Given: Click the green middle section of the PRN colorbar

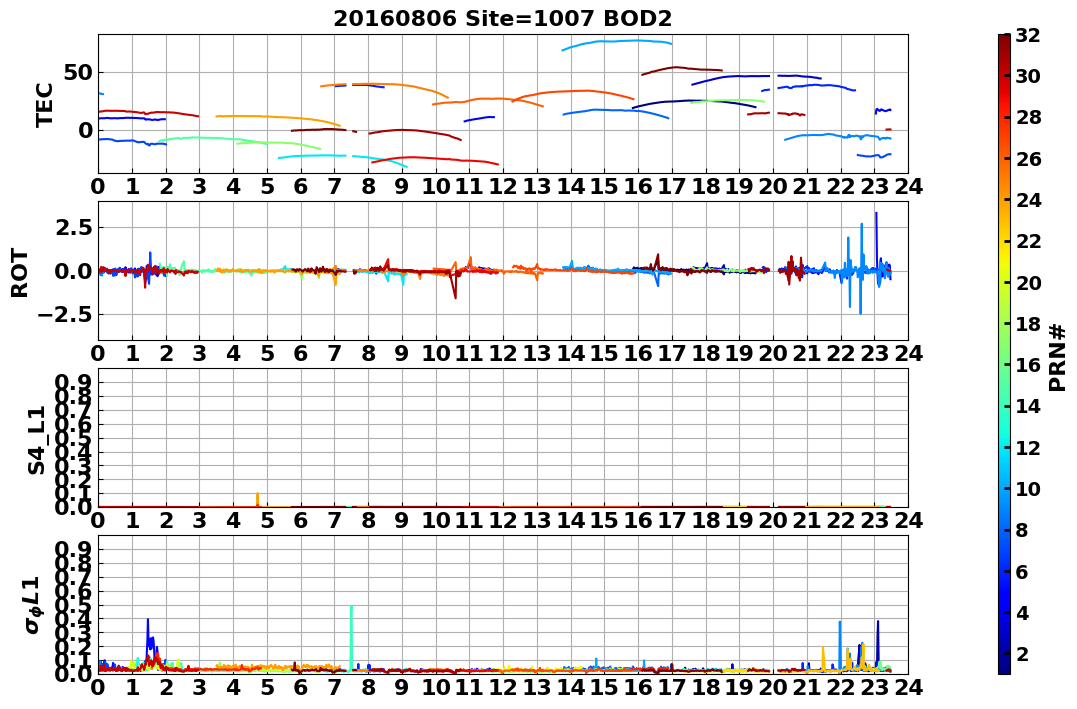Looking at the screenshot, I should [x=1004, y=354].
